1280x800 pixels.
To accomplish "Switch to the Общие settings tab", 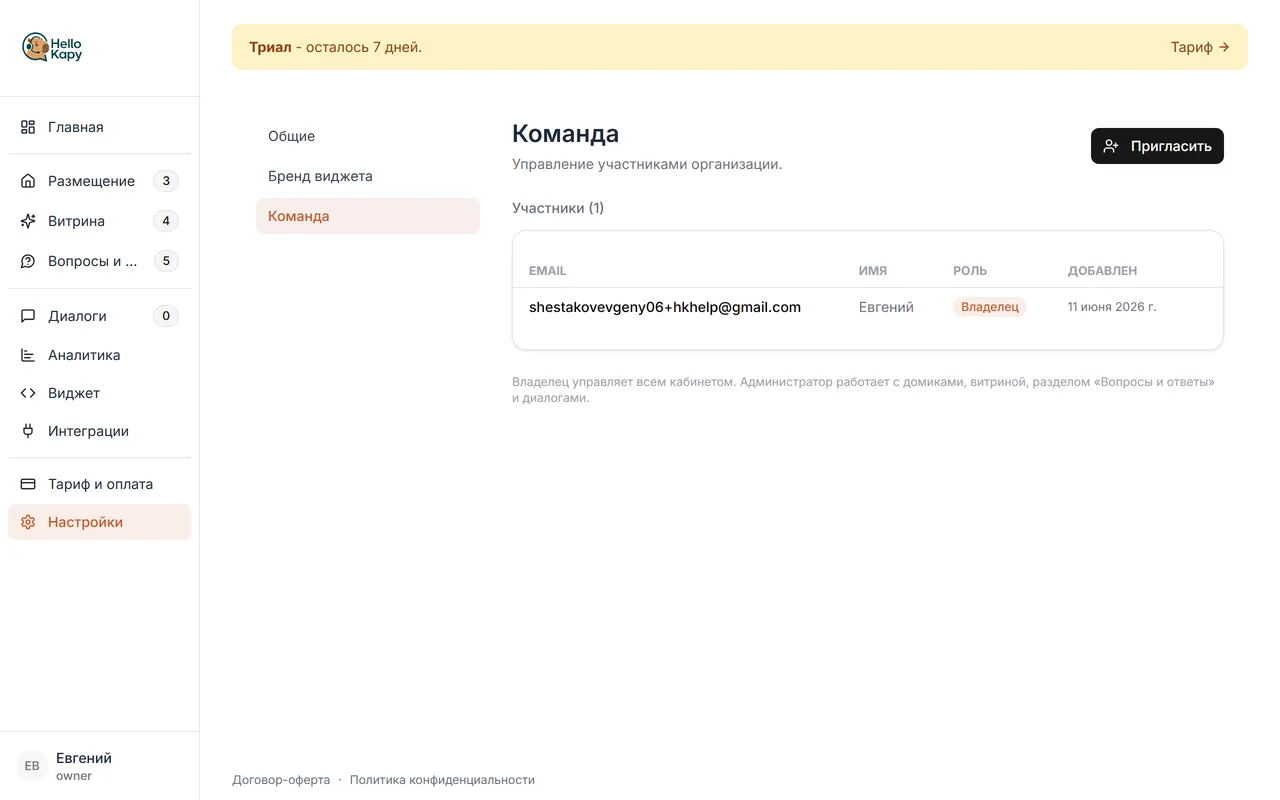I will (368, 136).
